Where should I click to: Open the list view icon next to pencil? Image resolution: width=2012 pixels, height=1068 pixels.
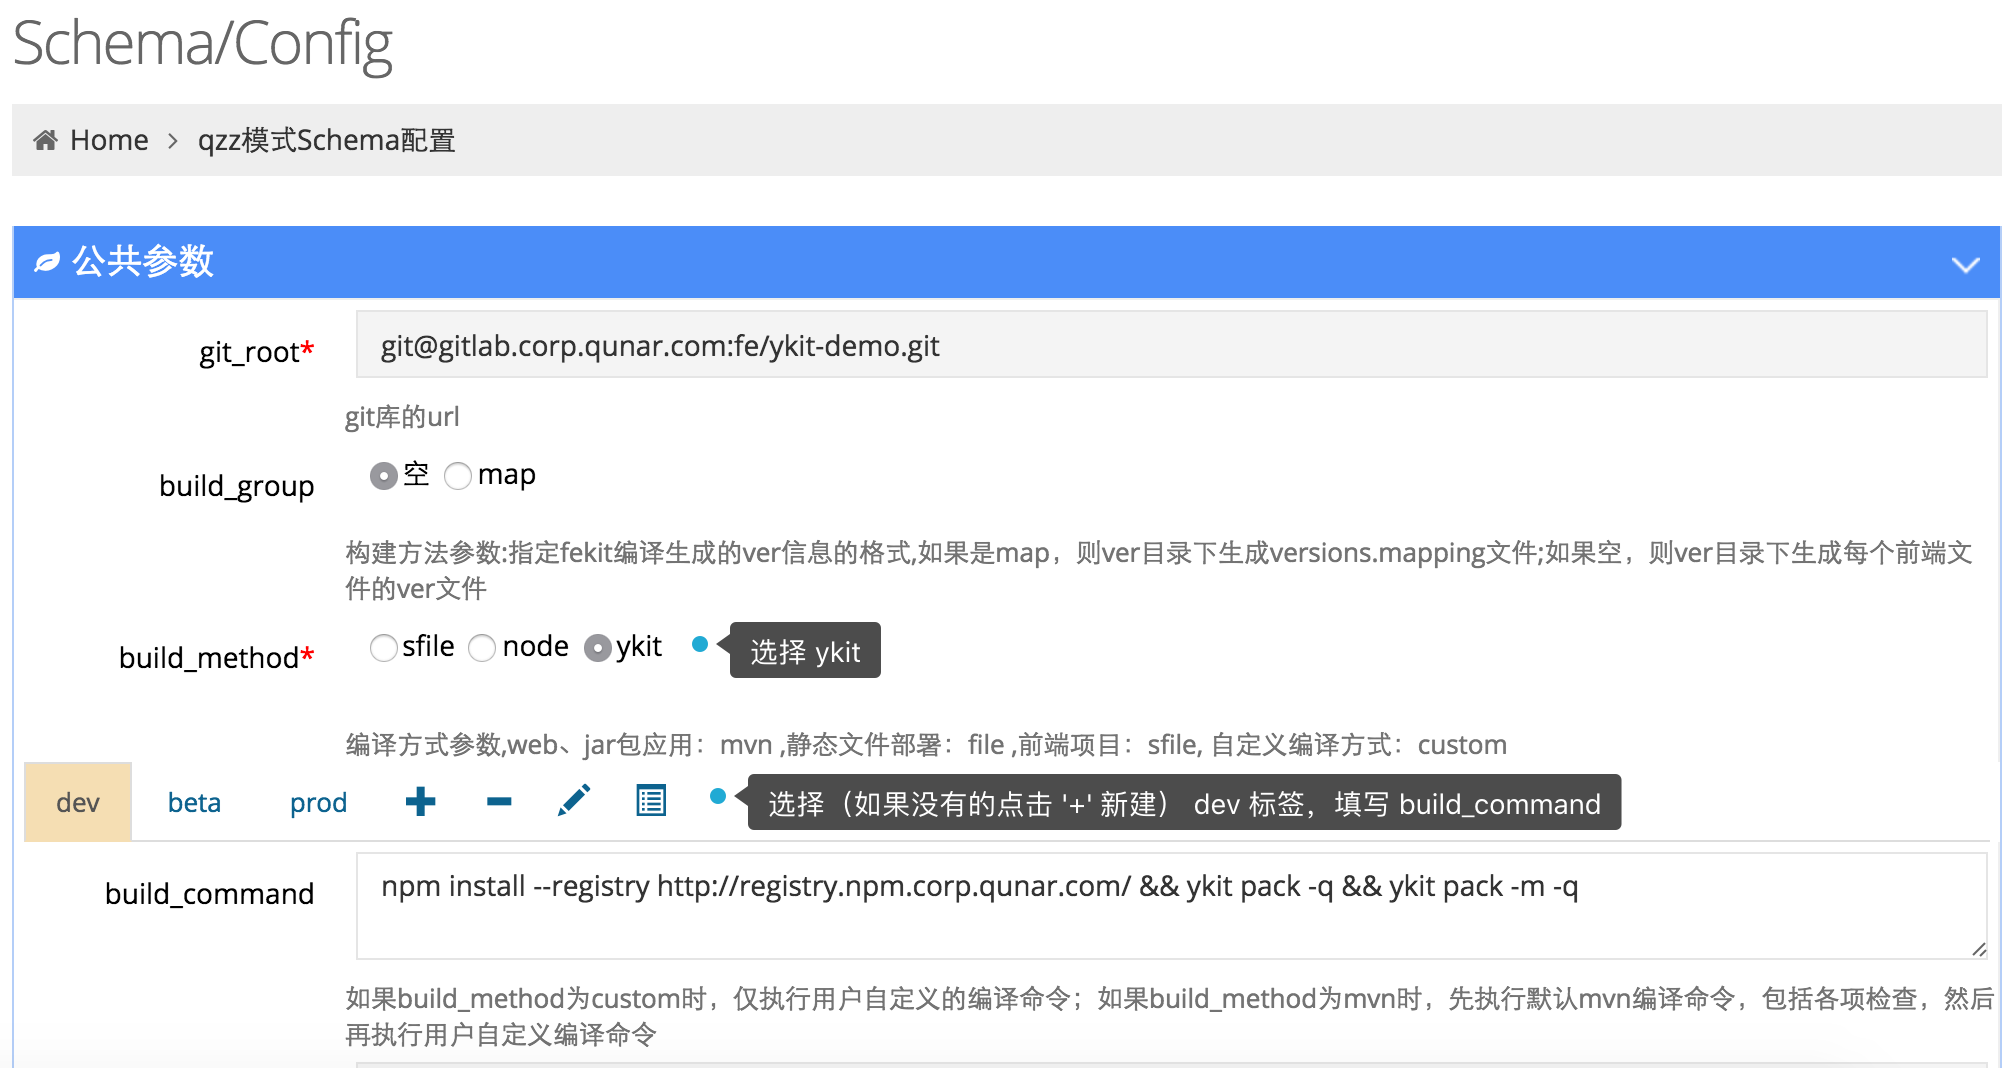[x=650, y=801]
